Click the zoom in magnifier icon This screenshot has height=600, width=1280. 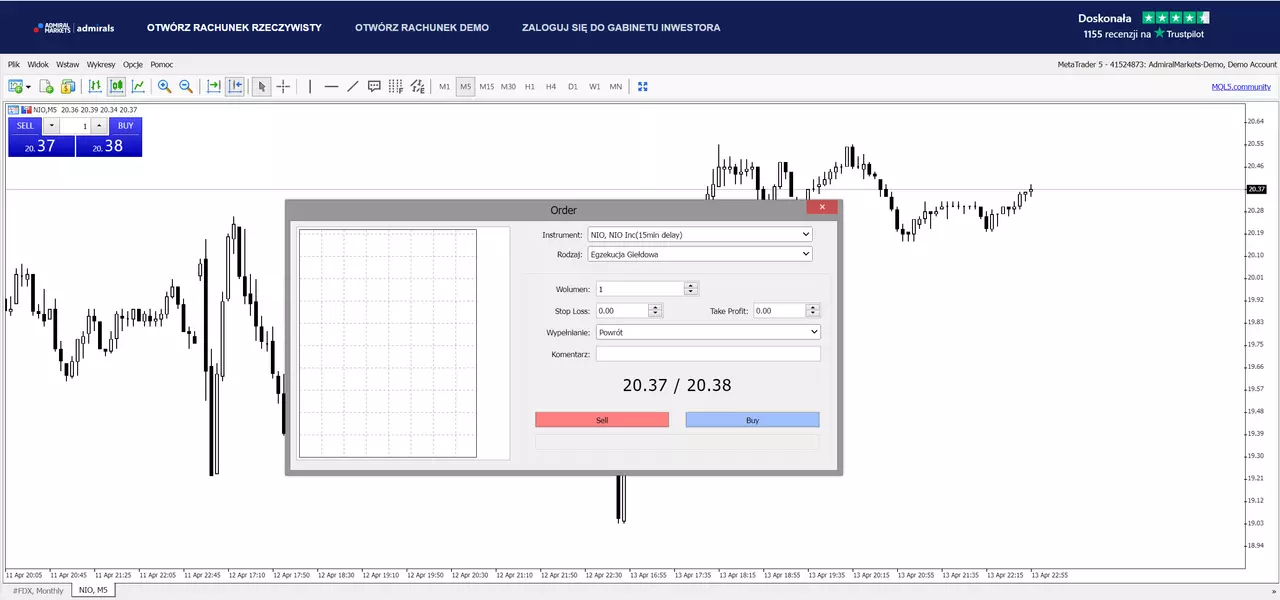(x=164, y=87)
